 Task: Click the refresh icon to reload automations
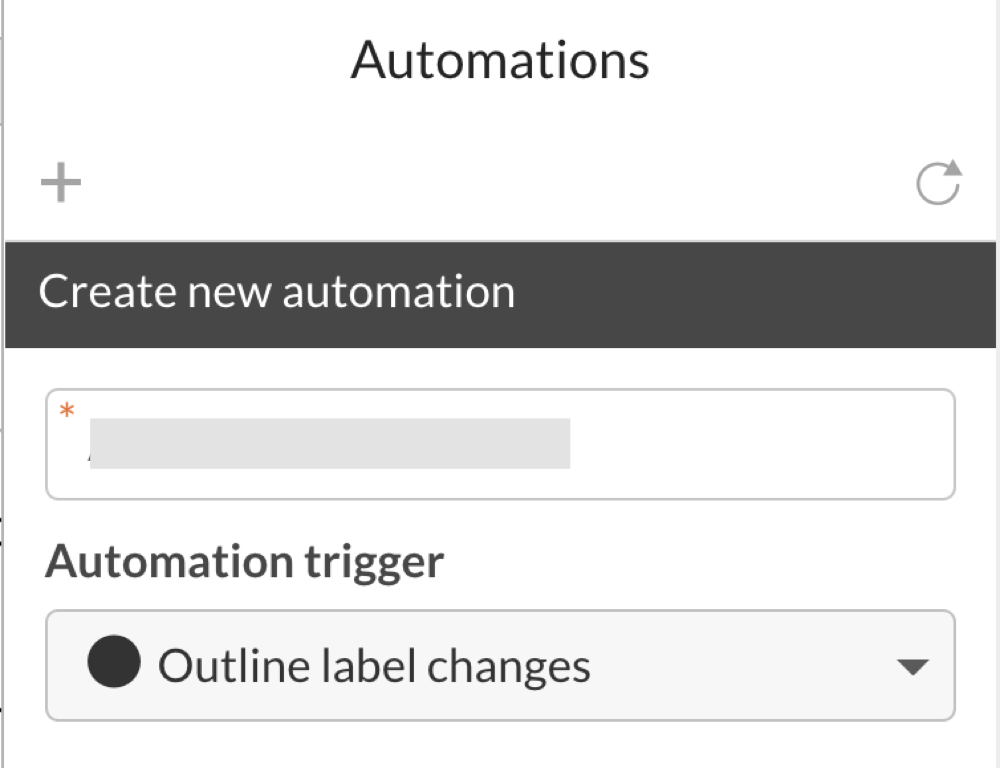tap(938, 181)
